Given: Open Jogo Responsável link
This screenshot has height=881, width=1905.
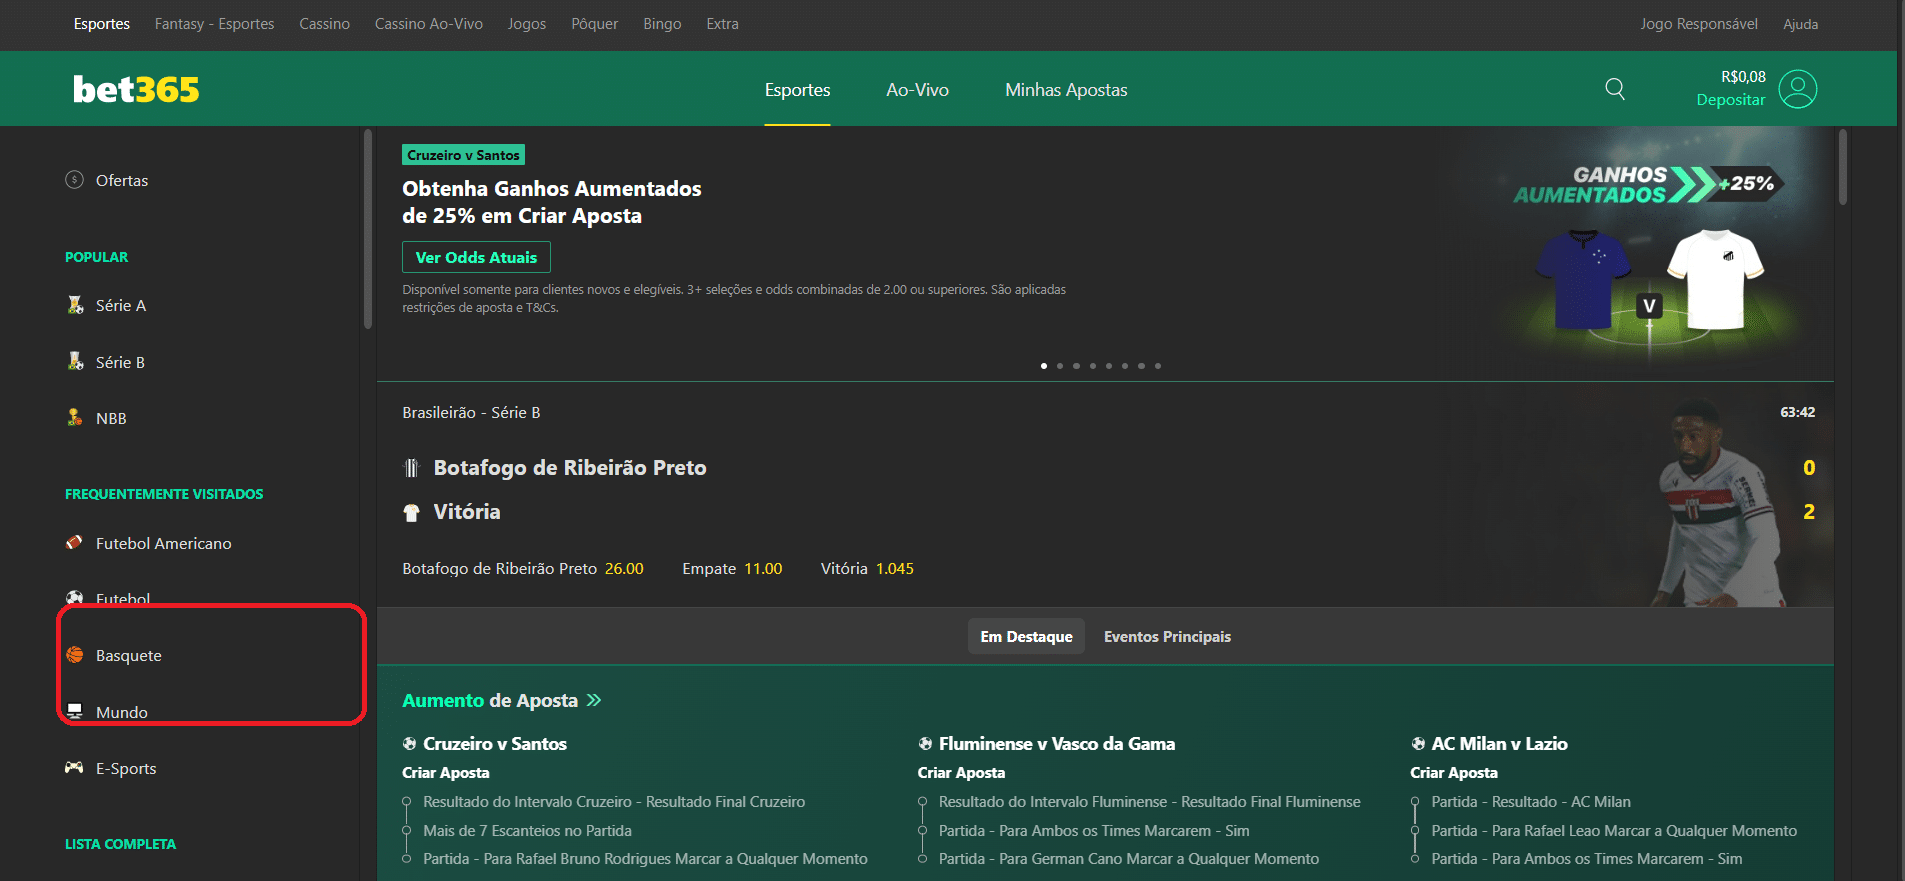Looking at the screenshot, I should point(1699,24).
